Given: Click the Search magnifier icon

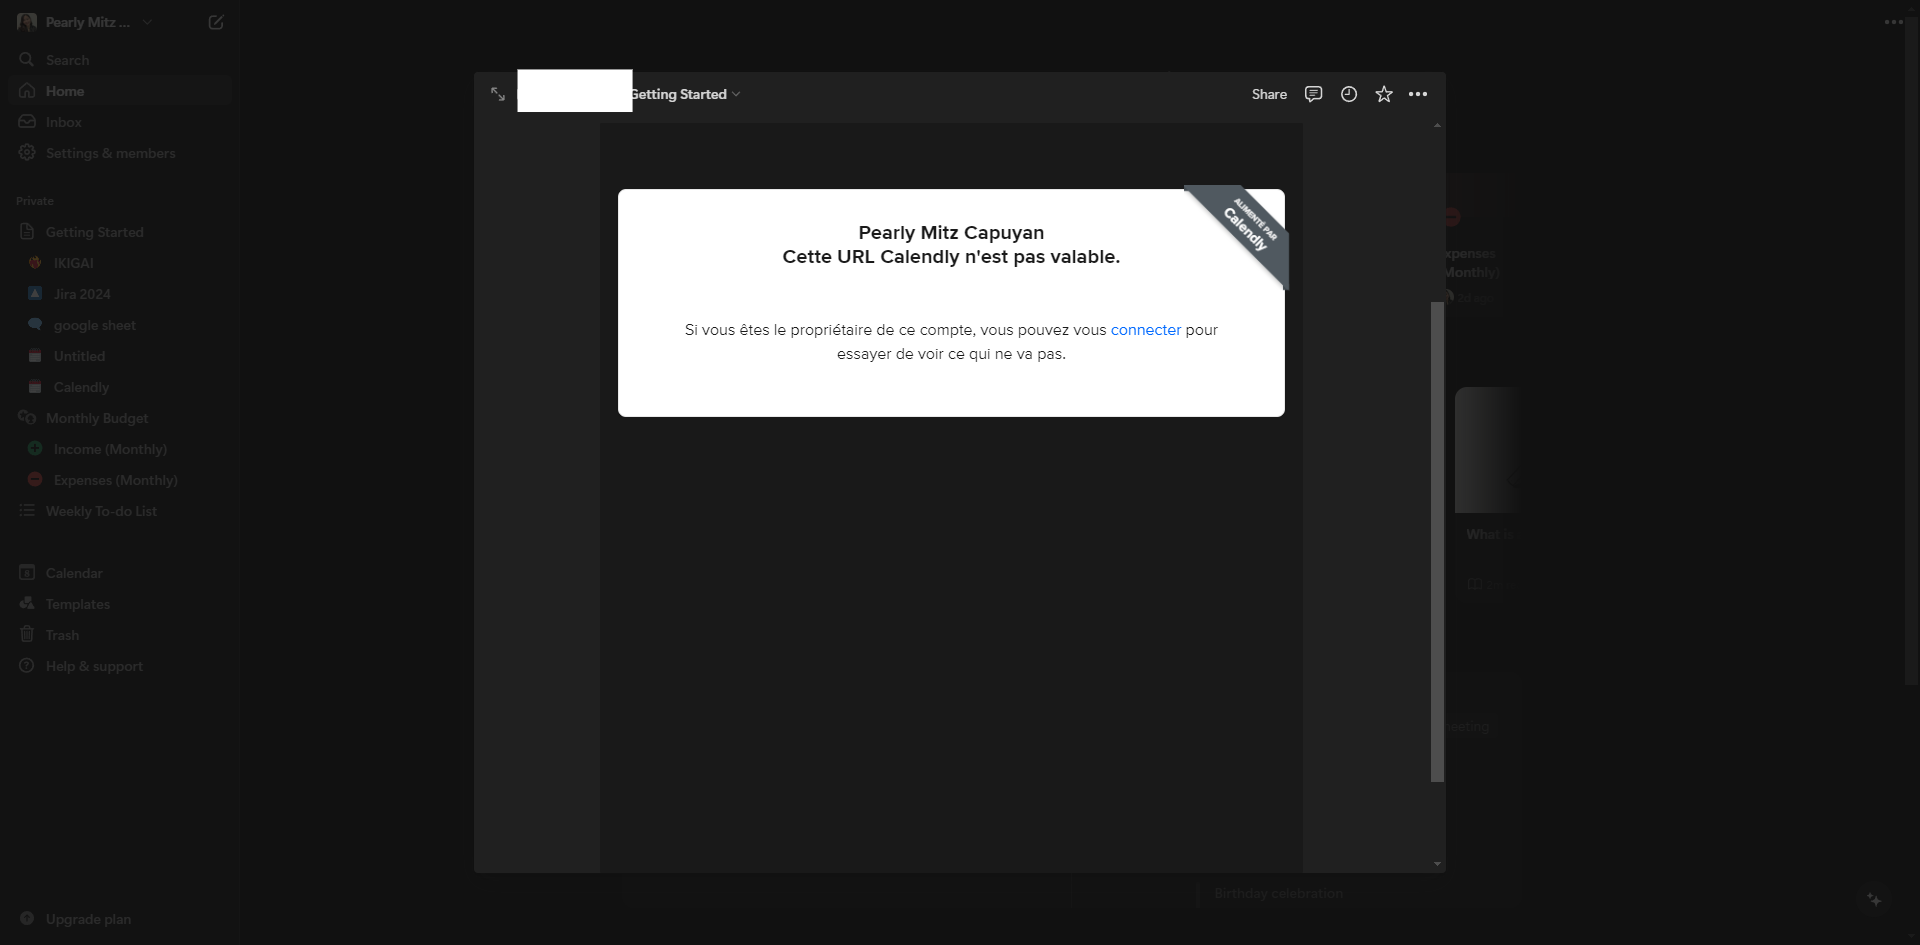Looking at the screenshot, I should coord(27,60).
